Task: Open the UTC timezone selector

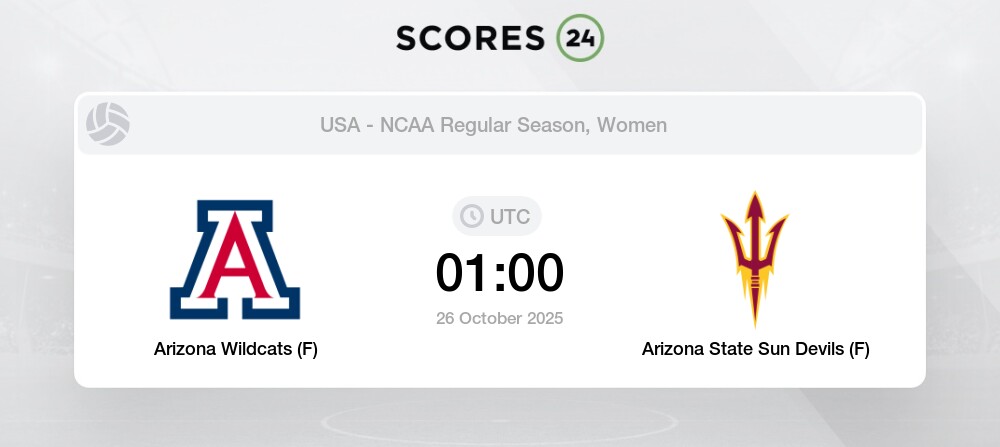Action: 498,216
